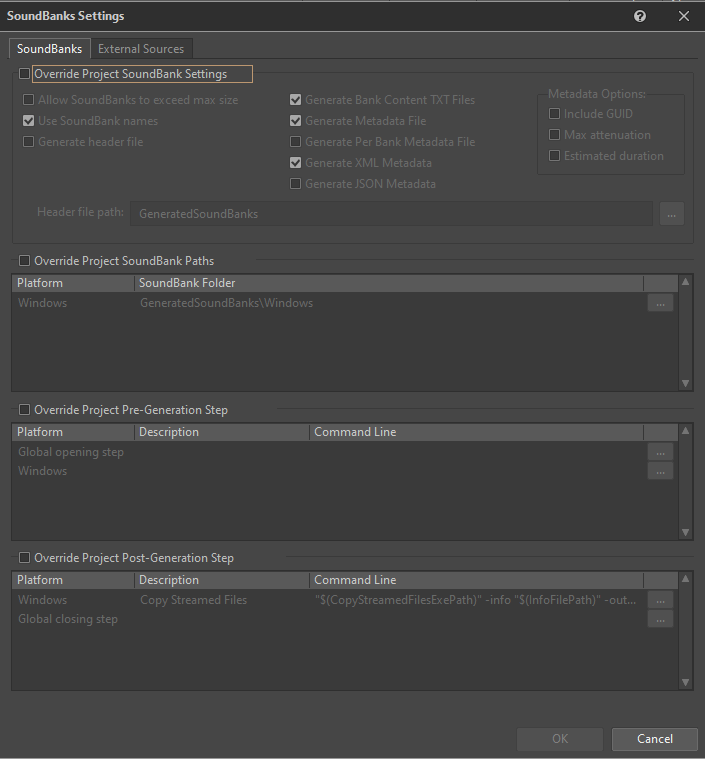Click Command Line header in Pre-Generation list
This screenshot has width=705, height=759.
point(476,432)
